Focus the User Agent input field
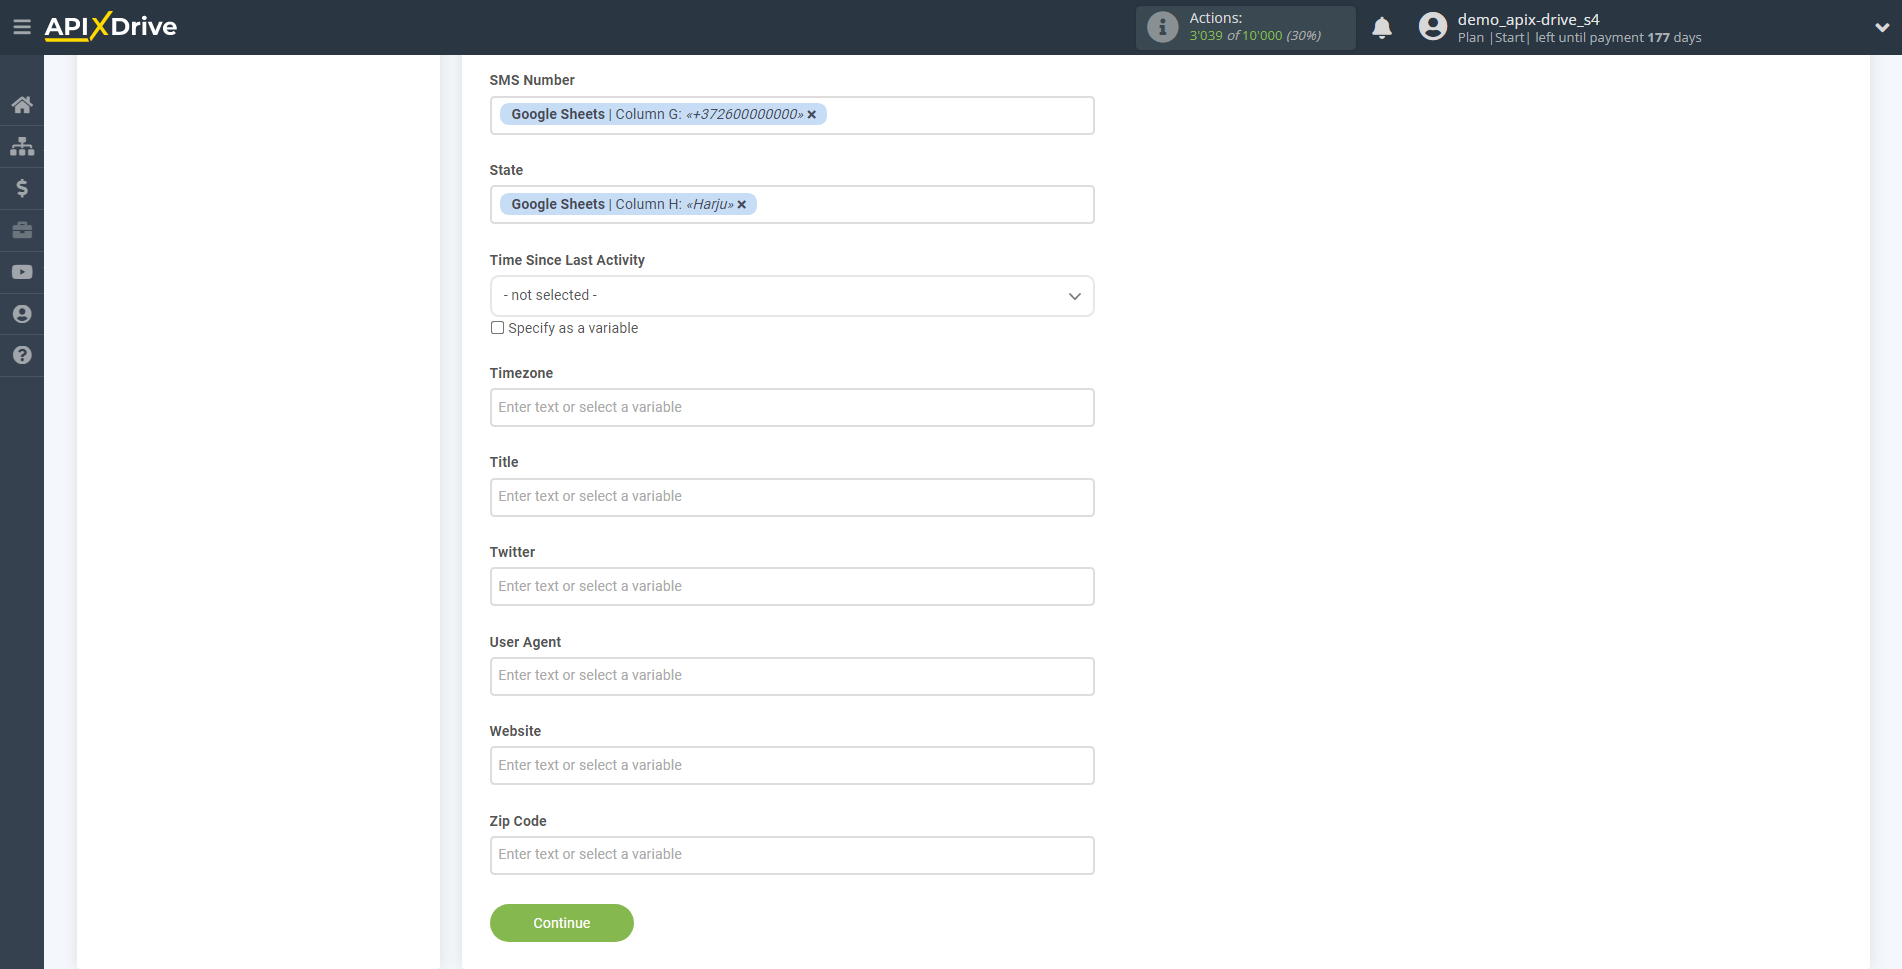Screen dimensions: 1902x969 (792, 676)
